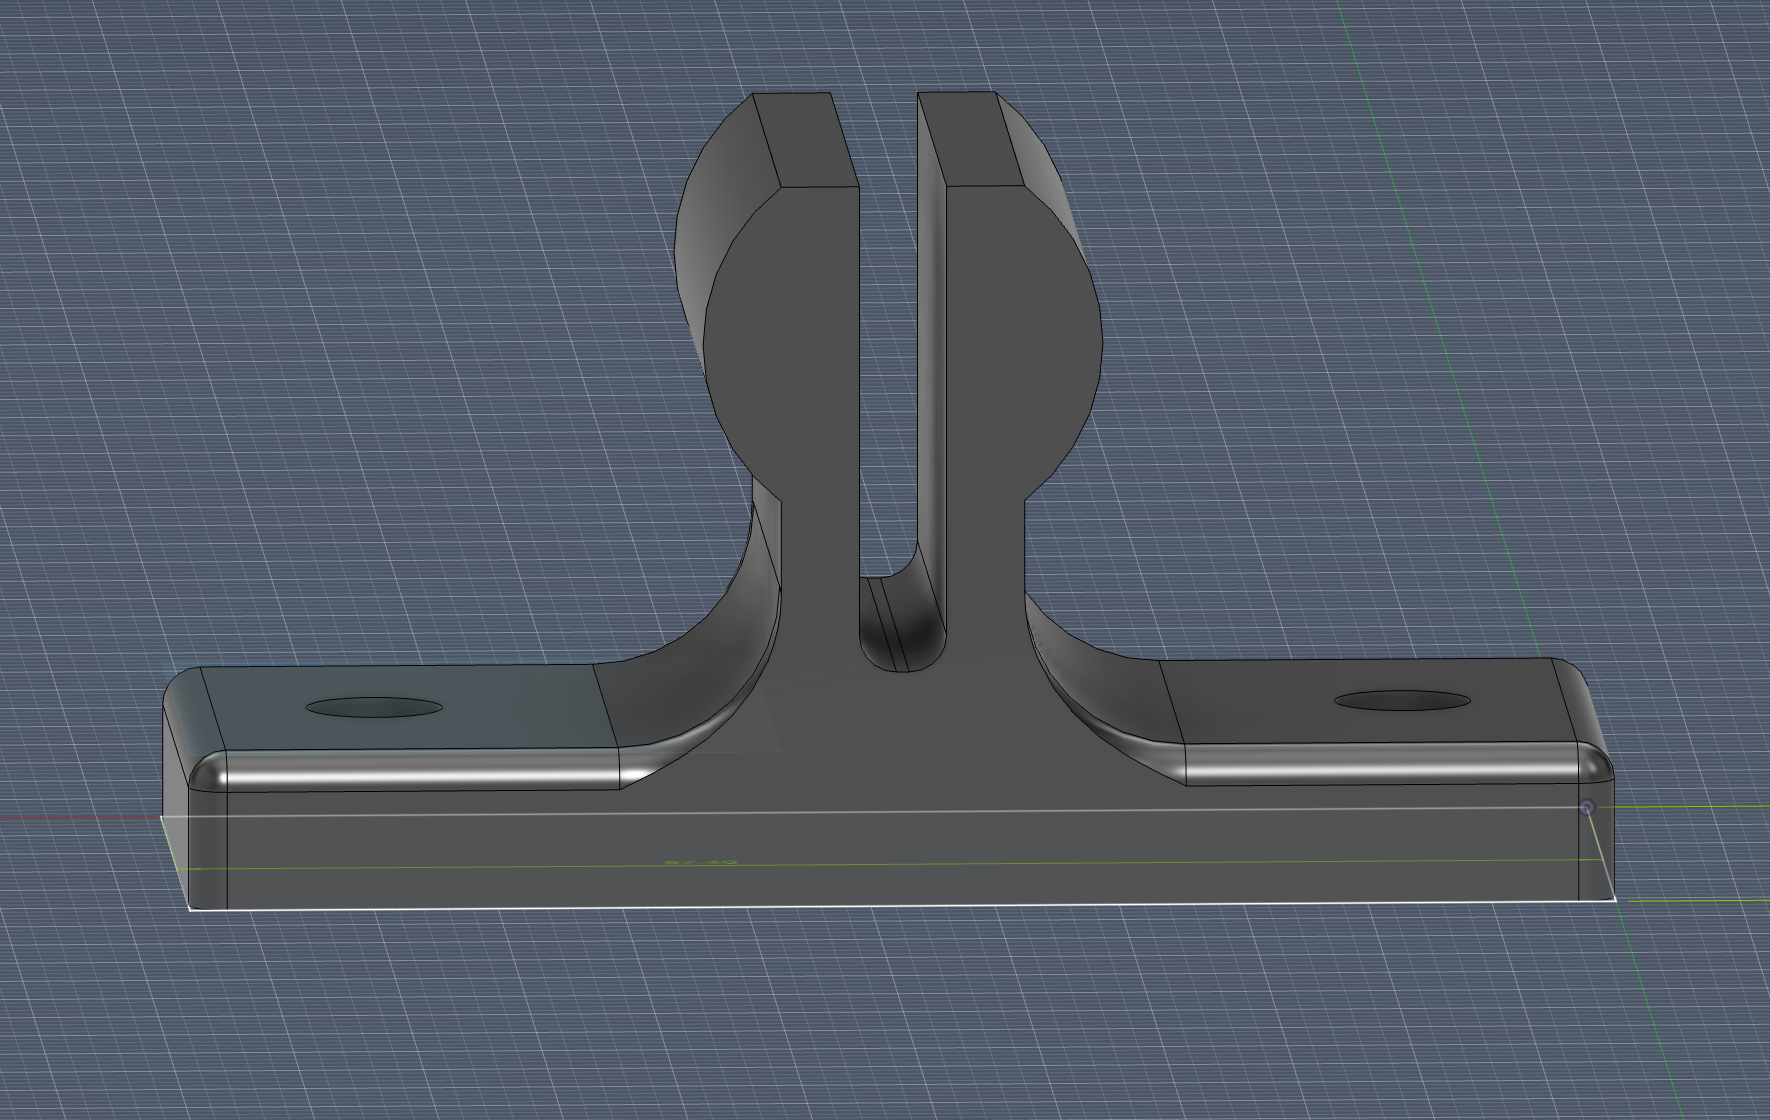The height and width of the screenshot is (1120, 1770).
Task: Select top face of right clamp jaw
Action: click(x=970, y=140)
